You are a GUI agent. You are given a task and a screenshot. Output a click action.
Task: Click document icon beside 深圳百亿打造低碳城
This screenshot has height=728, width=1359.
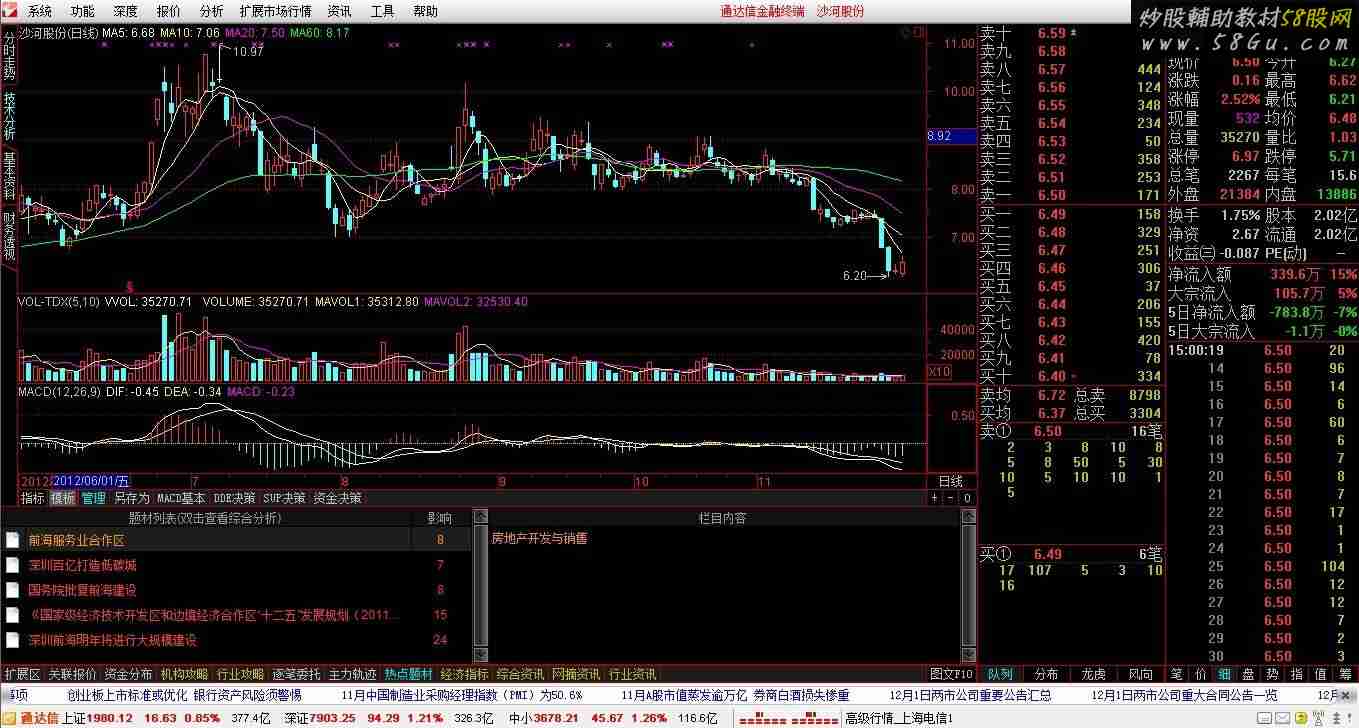click(x=13, y=565)
